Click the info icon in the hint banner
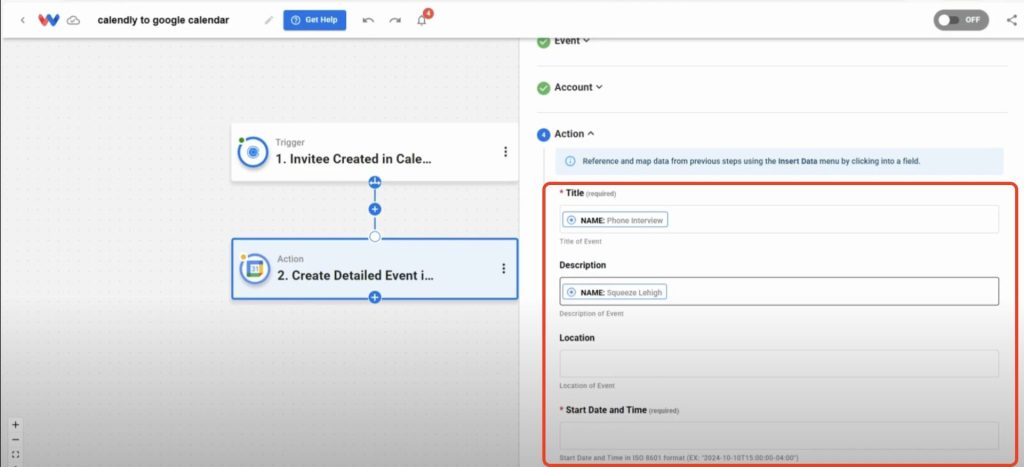This screenshot has width=1024, height=467. [570, 161]
